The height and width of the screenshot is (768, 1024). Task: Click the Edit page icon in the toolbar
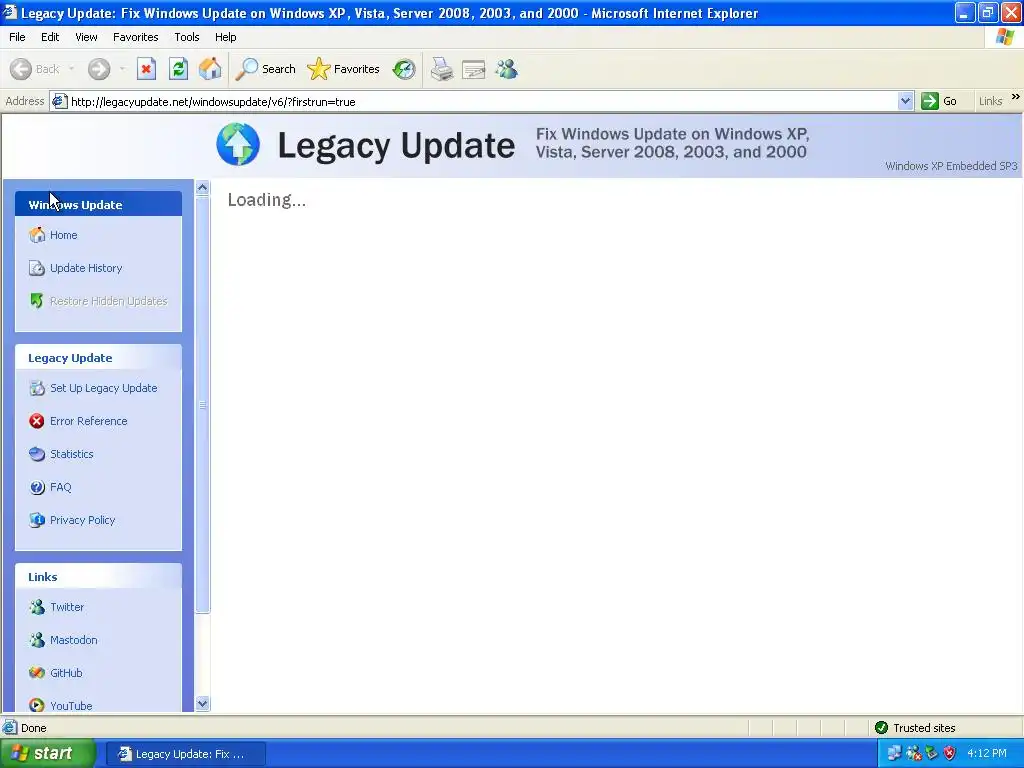point(473,69)
